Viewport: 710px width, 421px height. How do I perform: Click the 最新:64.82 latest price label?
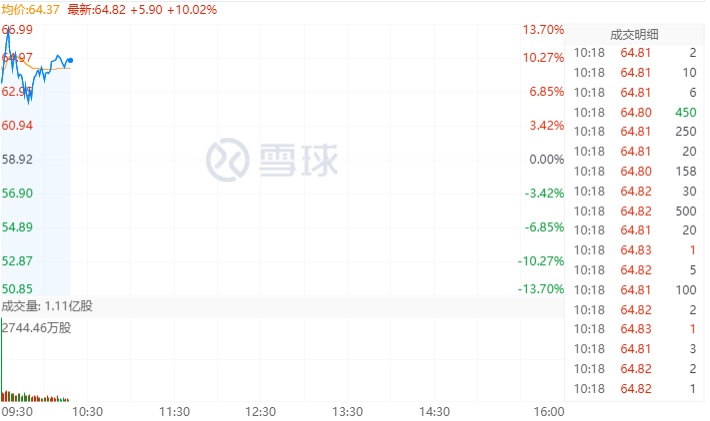tap(97, 10)
